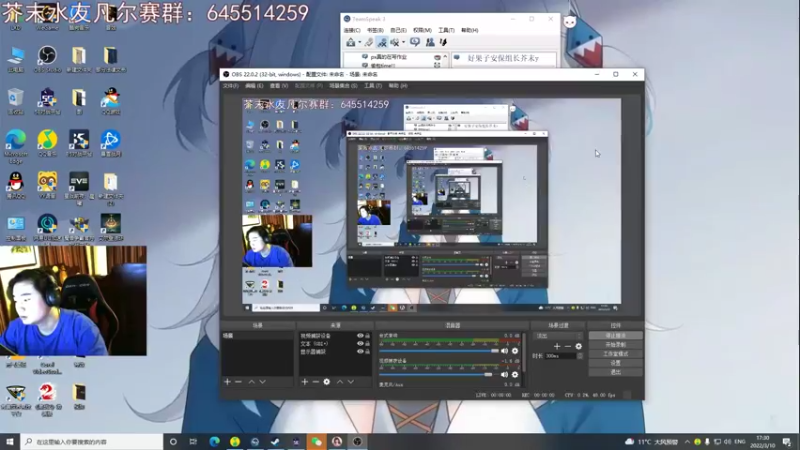Select the 场景 entry in Scenes list
The width and height of the screenshot is (800, 450).
point(257,336)
